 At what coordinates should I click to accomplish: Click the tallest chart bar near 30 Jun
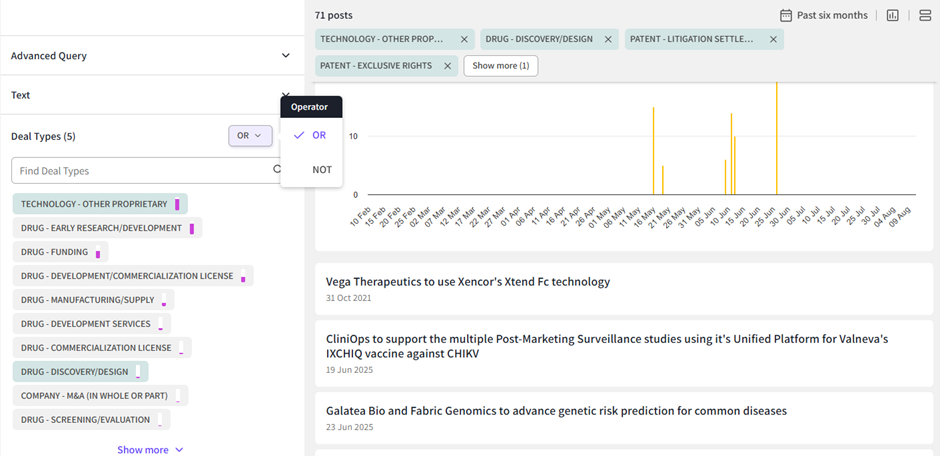pyautogui.click(x=776, y=140)
